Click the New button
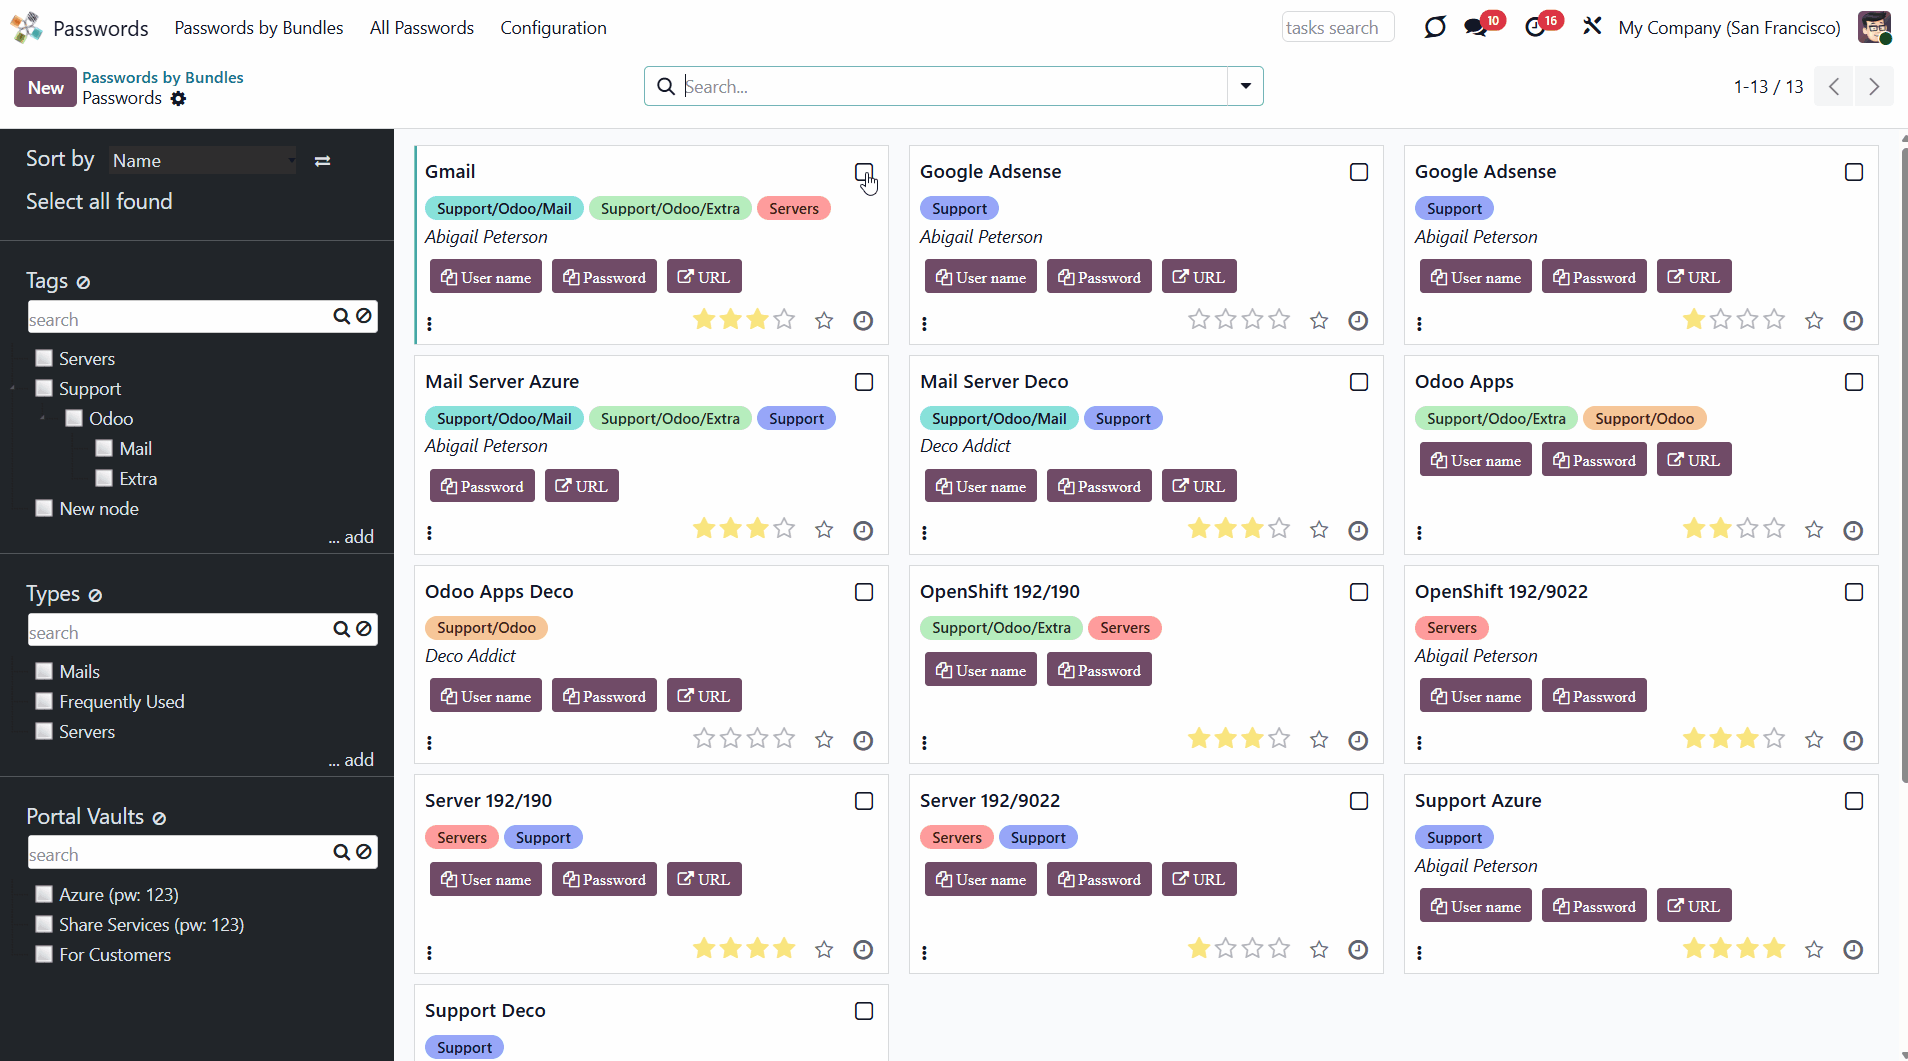1908x1061 pixels. click(45, 87)
